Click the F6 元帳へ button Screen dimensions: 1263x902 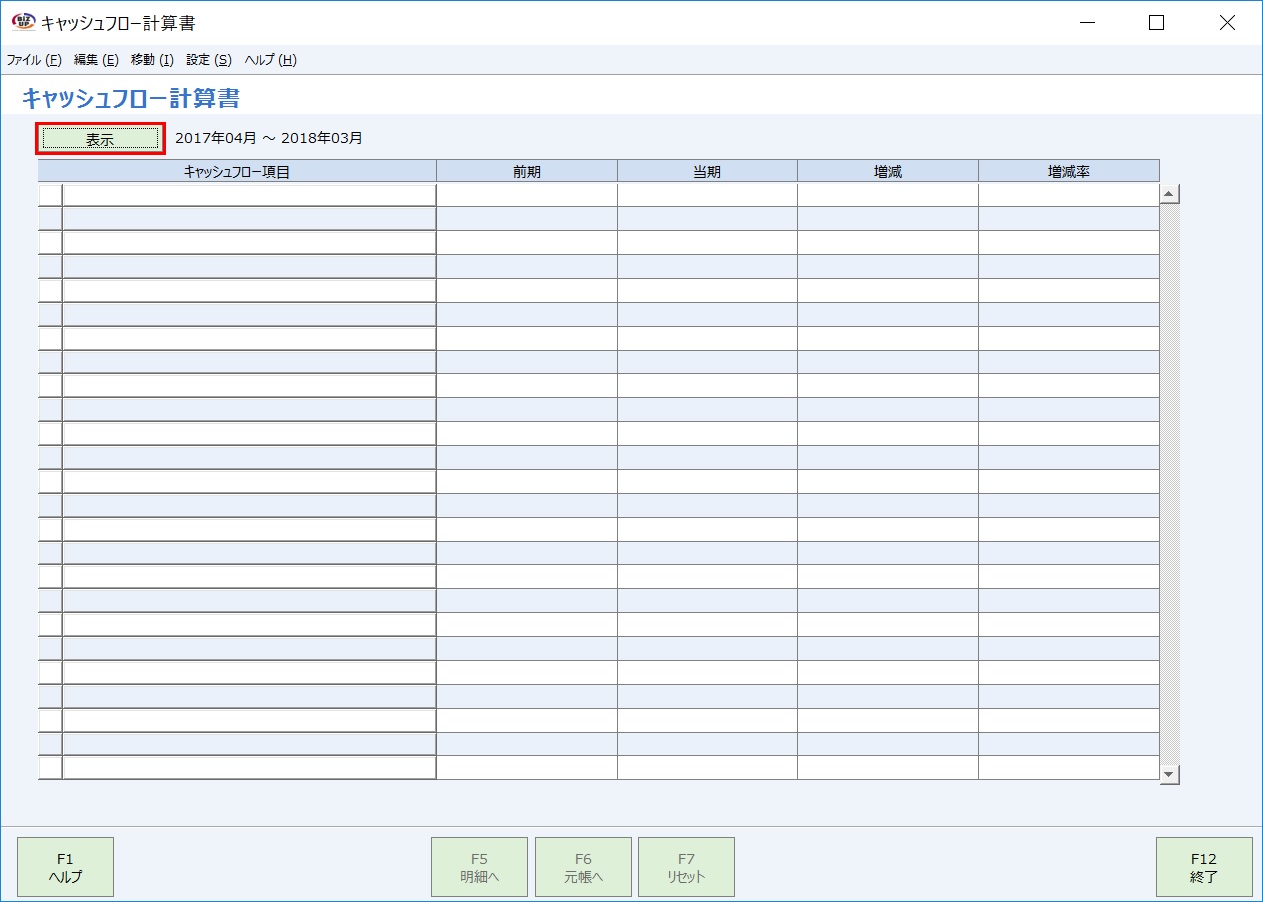(583, 867)
